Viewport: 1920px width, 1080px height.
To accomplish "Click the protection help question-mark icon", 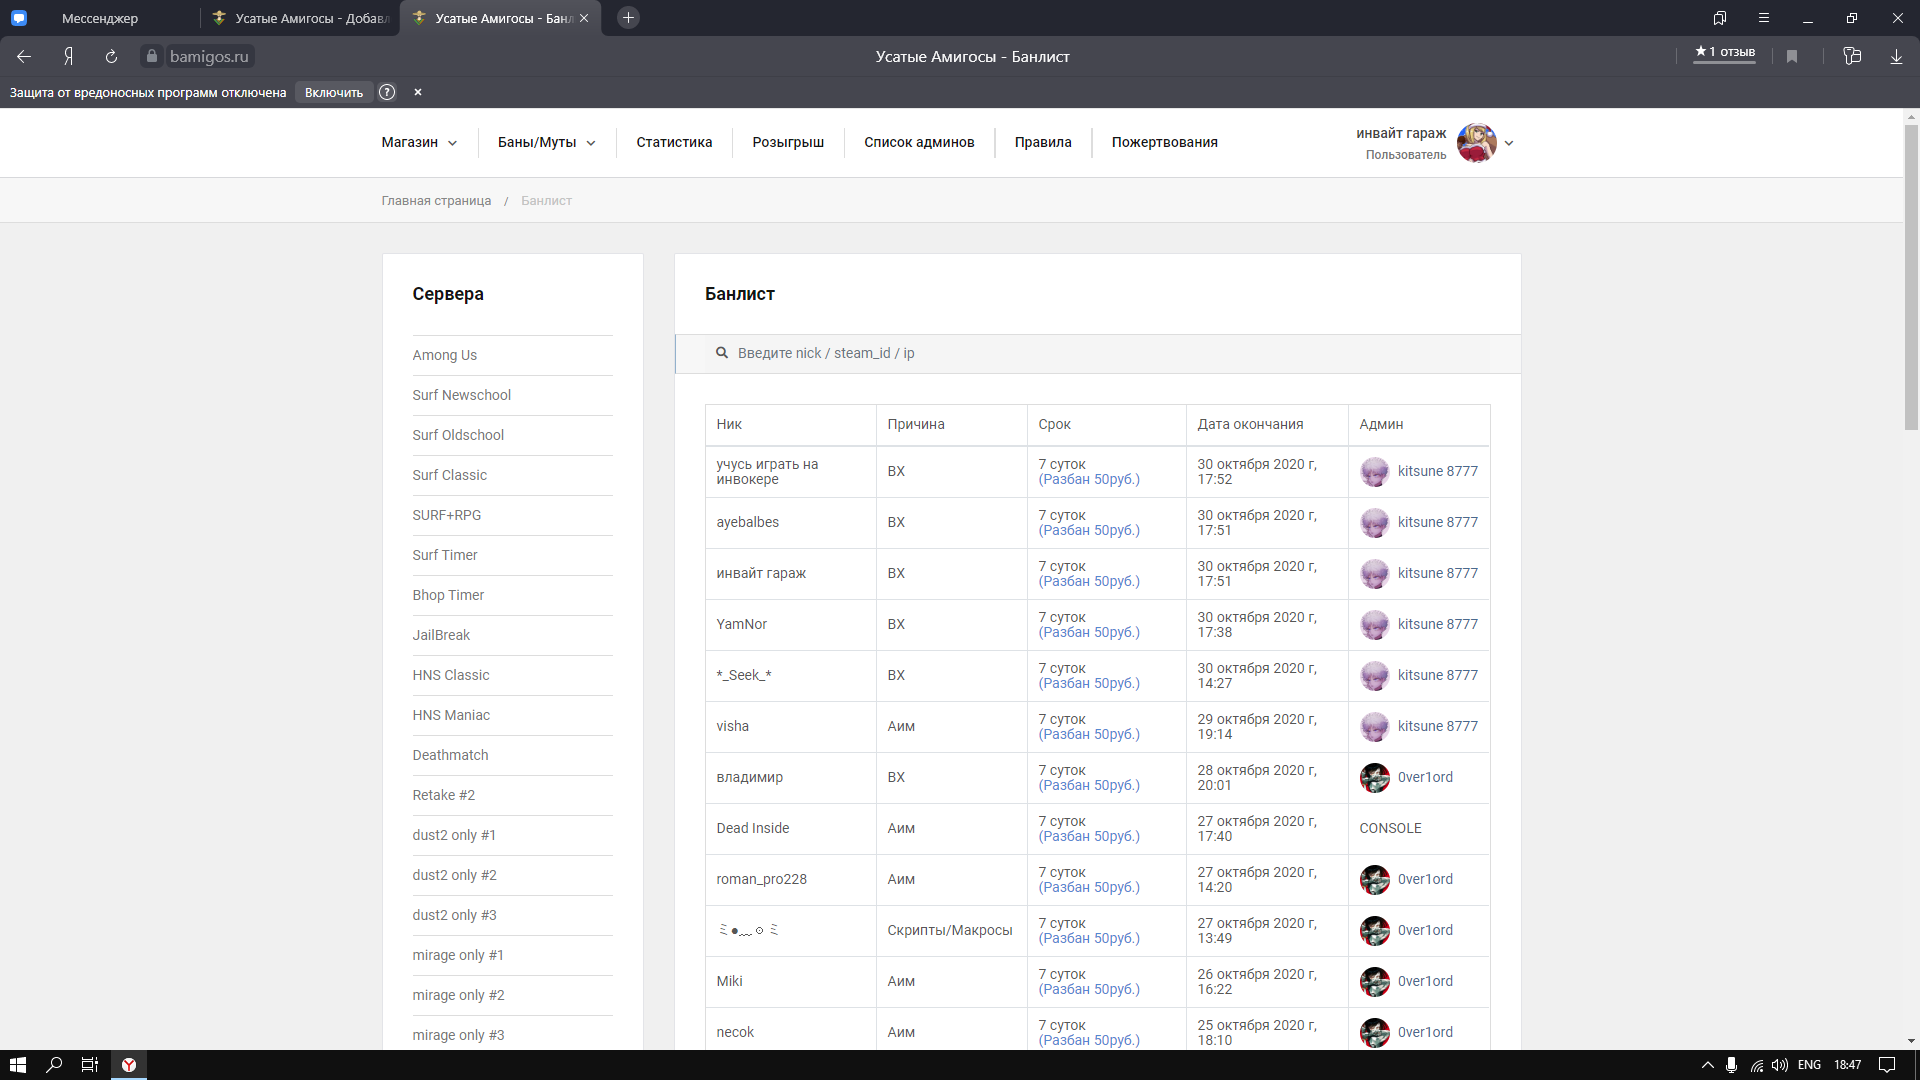I will click(x=387, y=92).
